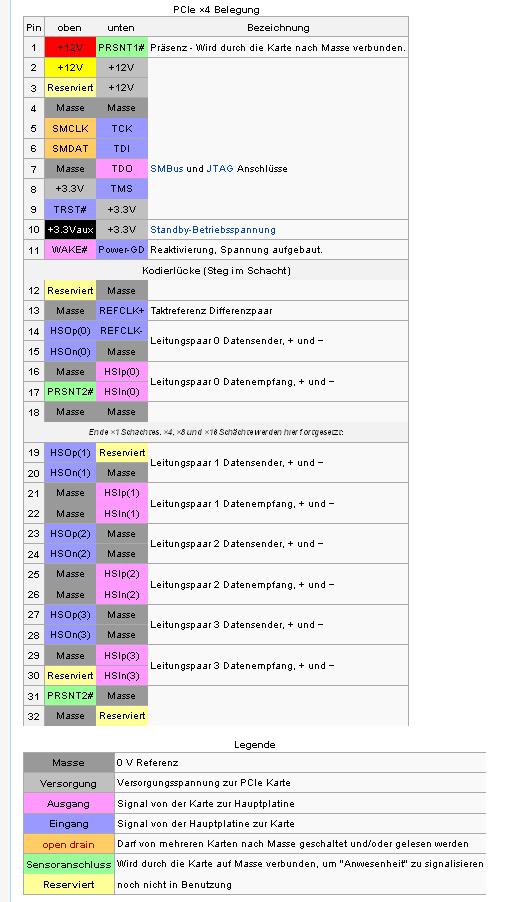This screenshot has height=902, width=510.
Task: Select the red +12V cell in pin 1 row
Action: point(70,48)
